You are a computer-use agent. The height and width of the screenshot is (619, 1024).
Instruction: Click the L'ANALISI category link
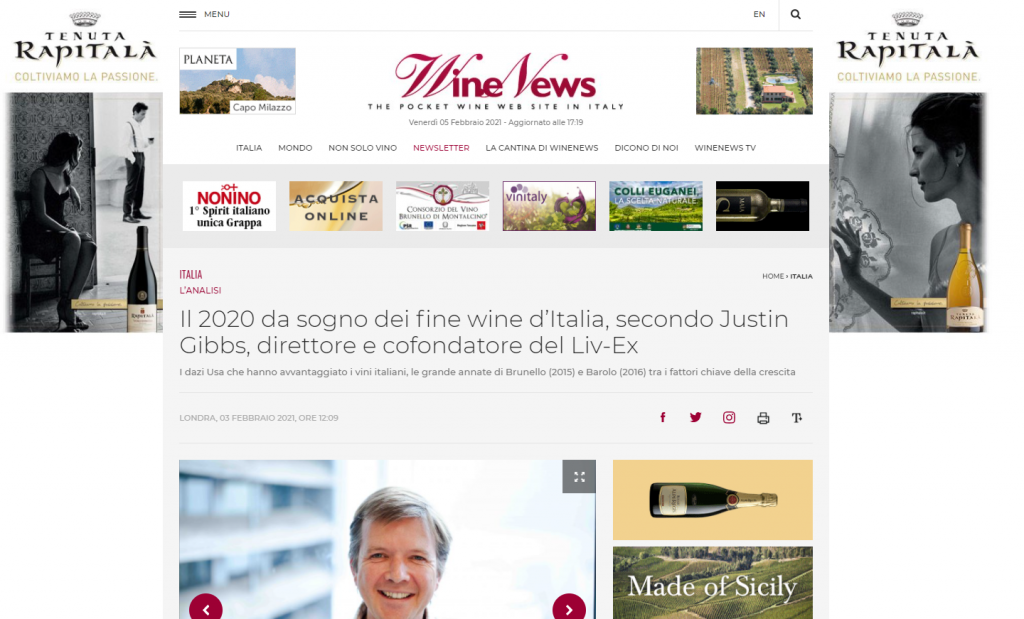[200, 291]
